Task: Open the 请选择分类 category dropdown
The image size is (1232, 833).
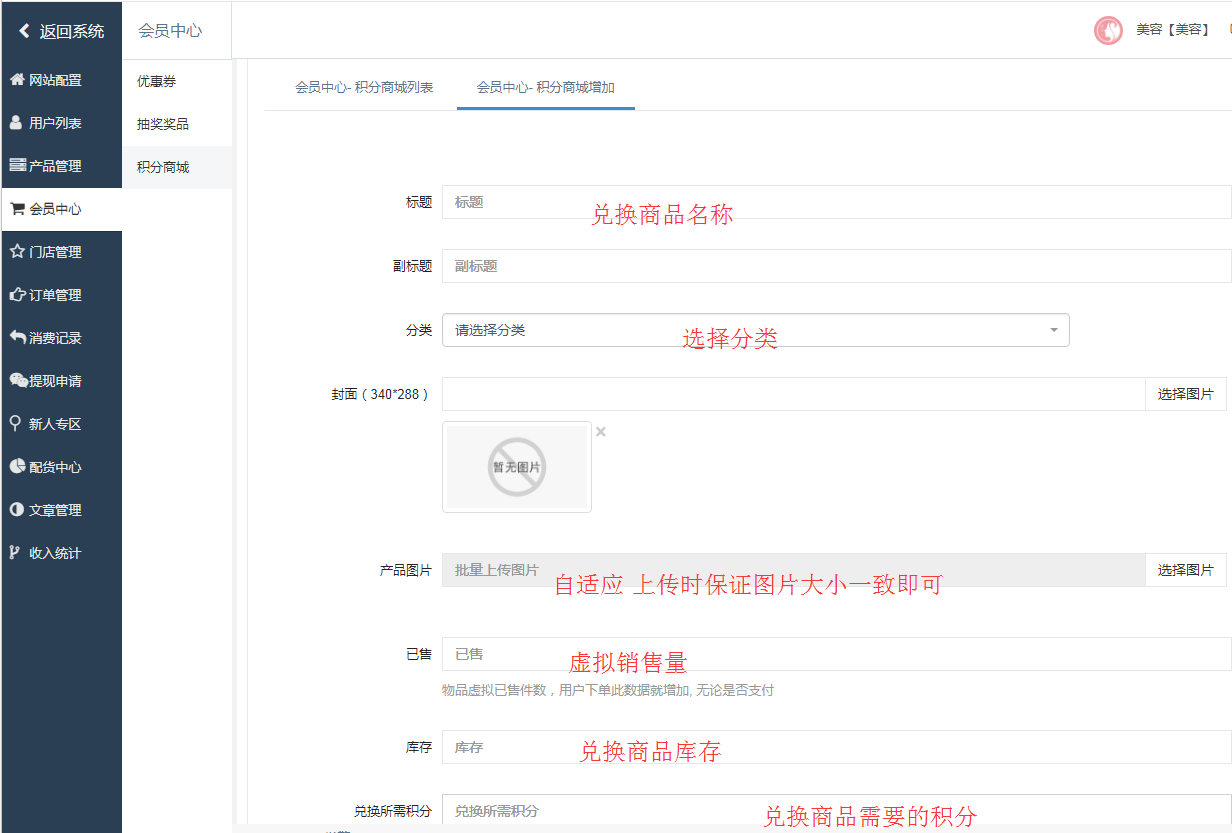Action: (x=755, y=330)
